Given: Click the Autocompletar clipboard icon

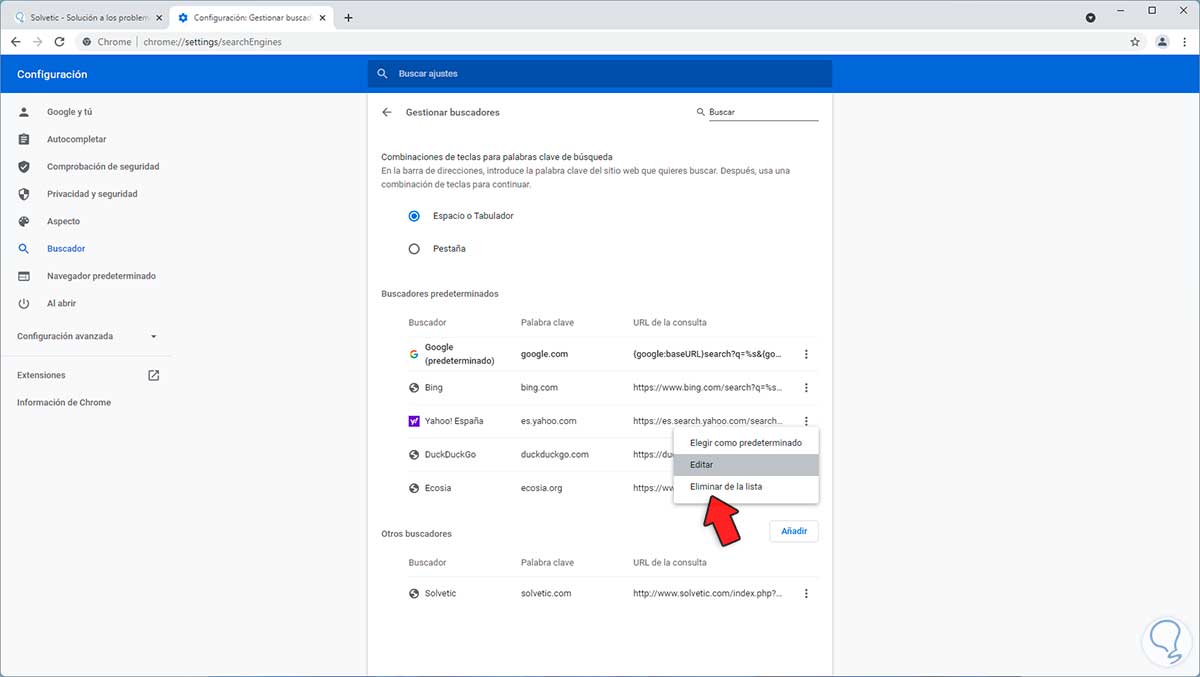Looking at the screenshot, I should [x=24, y=139].
